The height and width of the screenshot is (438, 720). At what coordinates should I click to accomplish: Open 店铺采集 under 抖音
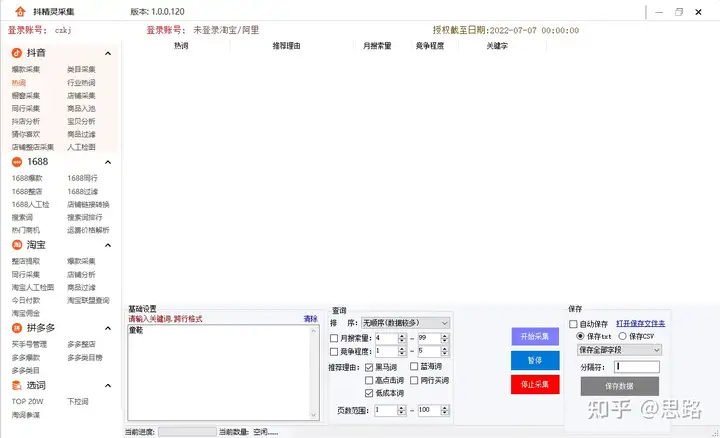click(81, 95)
